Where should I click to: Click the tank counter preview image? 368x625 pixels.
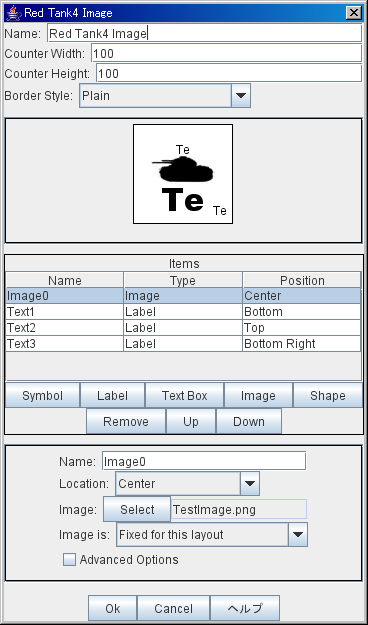click(183, 174)
